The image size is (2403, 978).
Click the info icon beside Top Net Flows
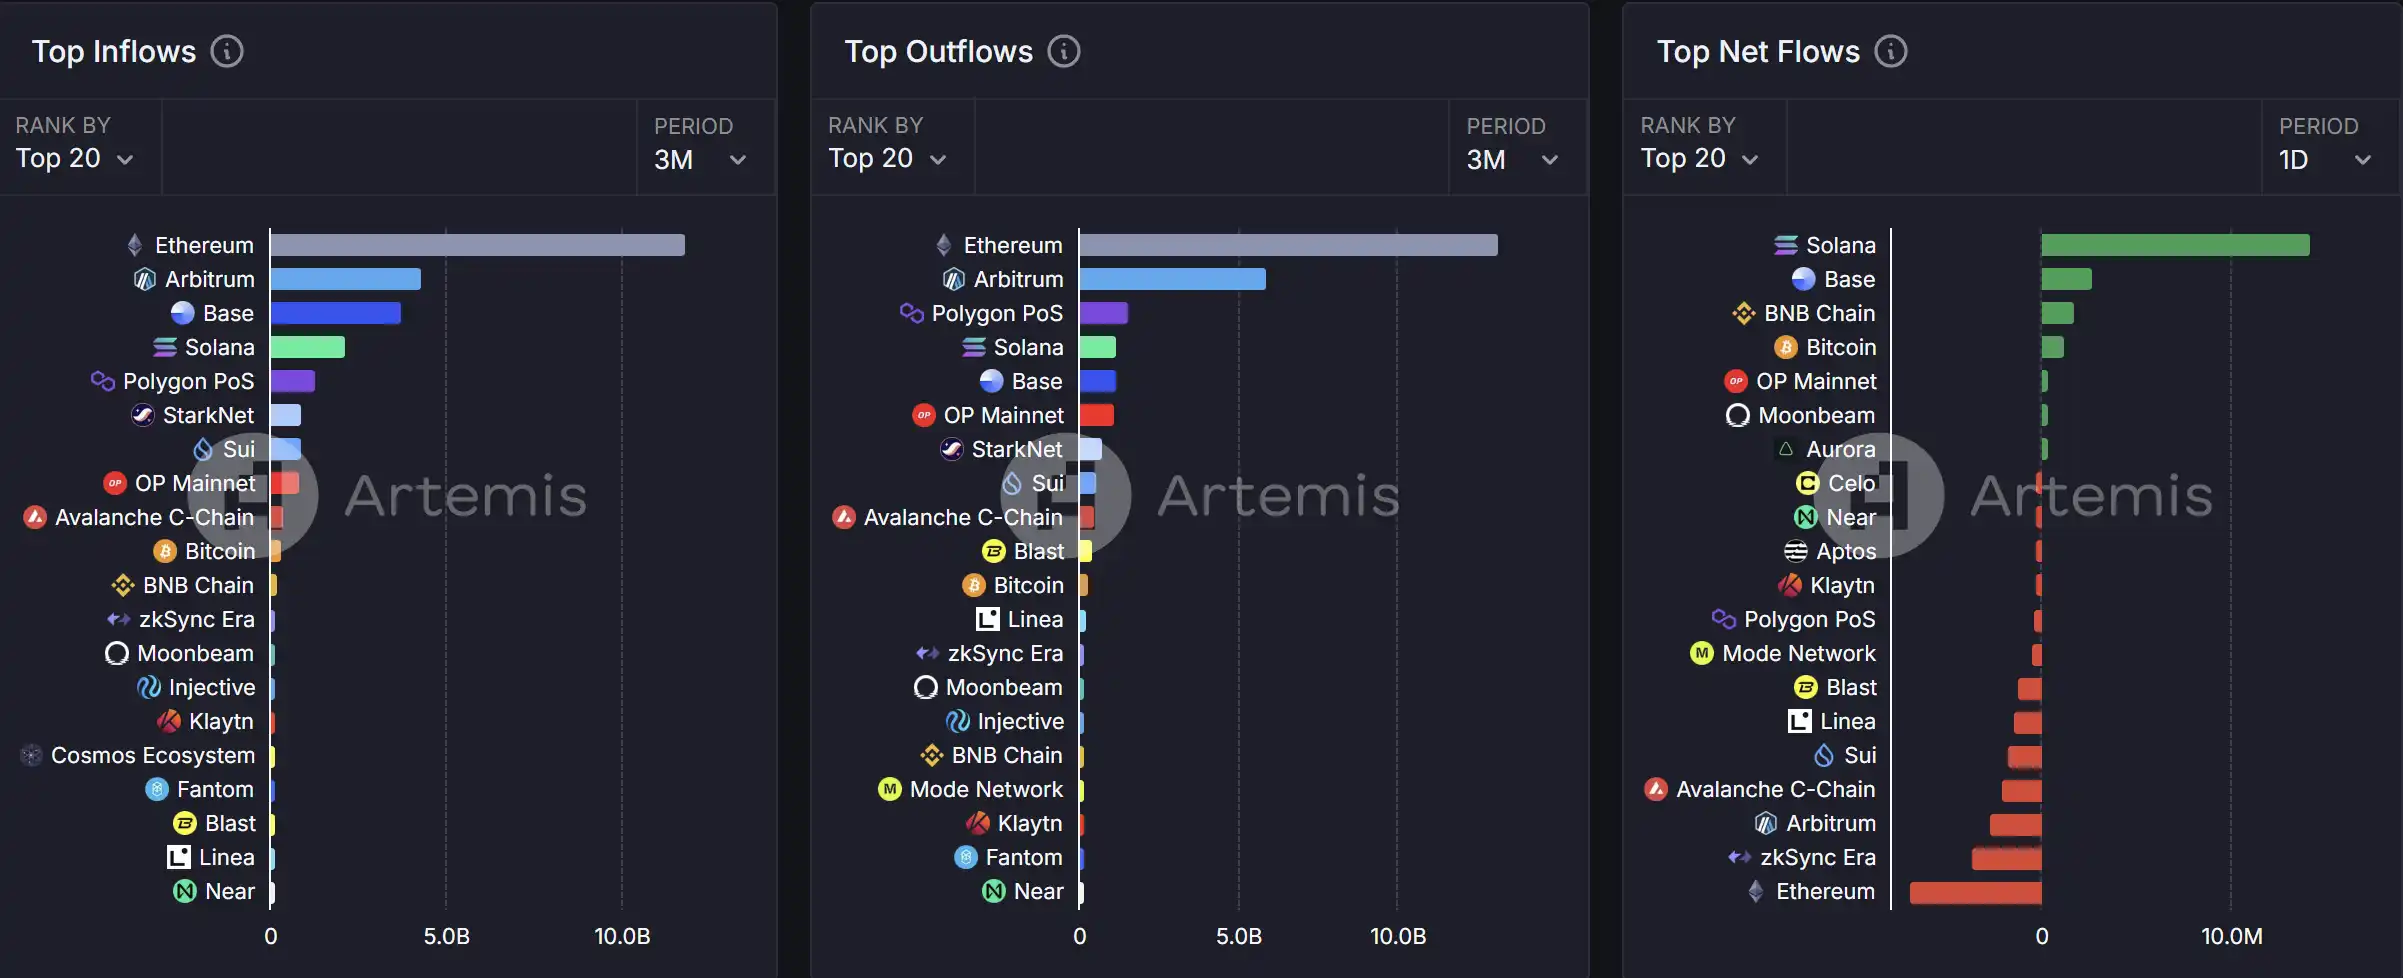pos(1890,51)
